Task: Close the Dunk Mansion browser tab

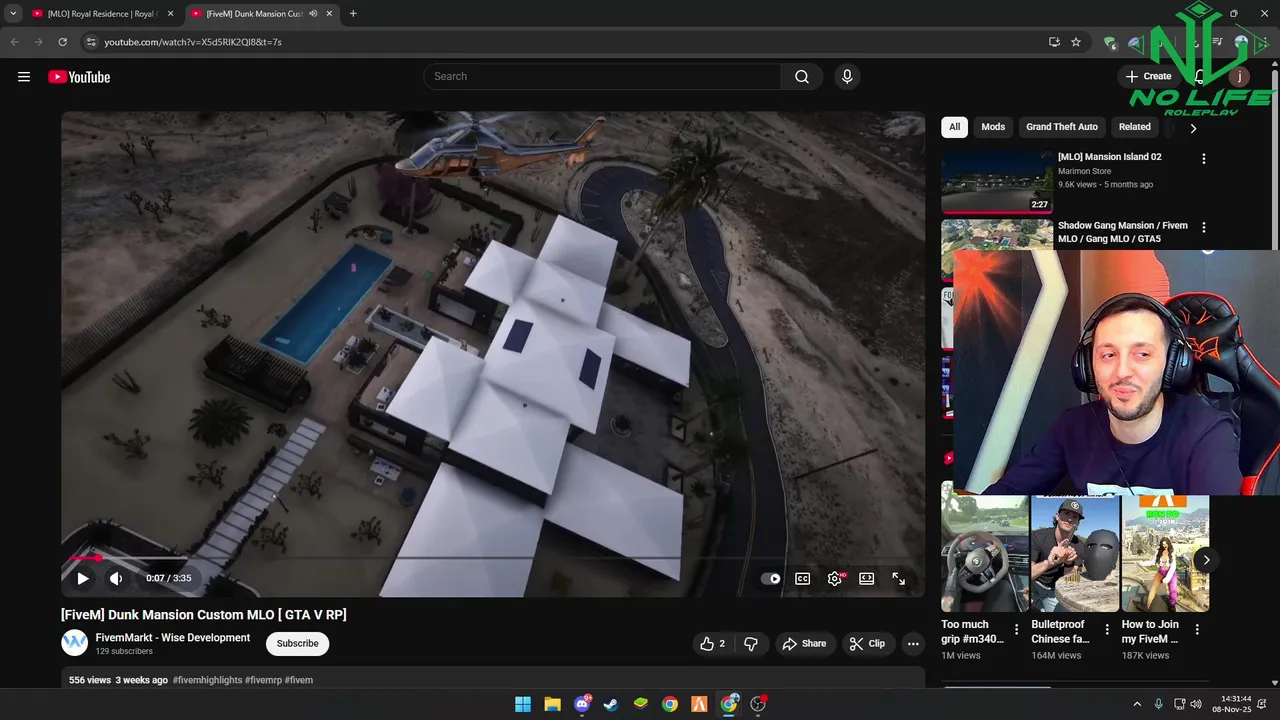Action: 329,14
